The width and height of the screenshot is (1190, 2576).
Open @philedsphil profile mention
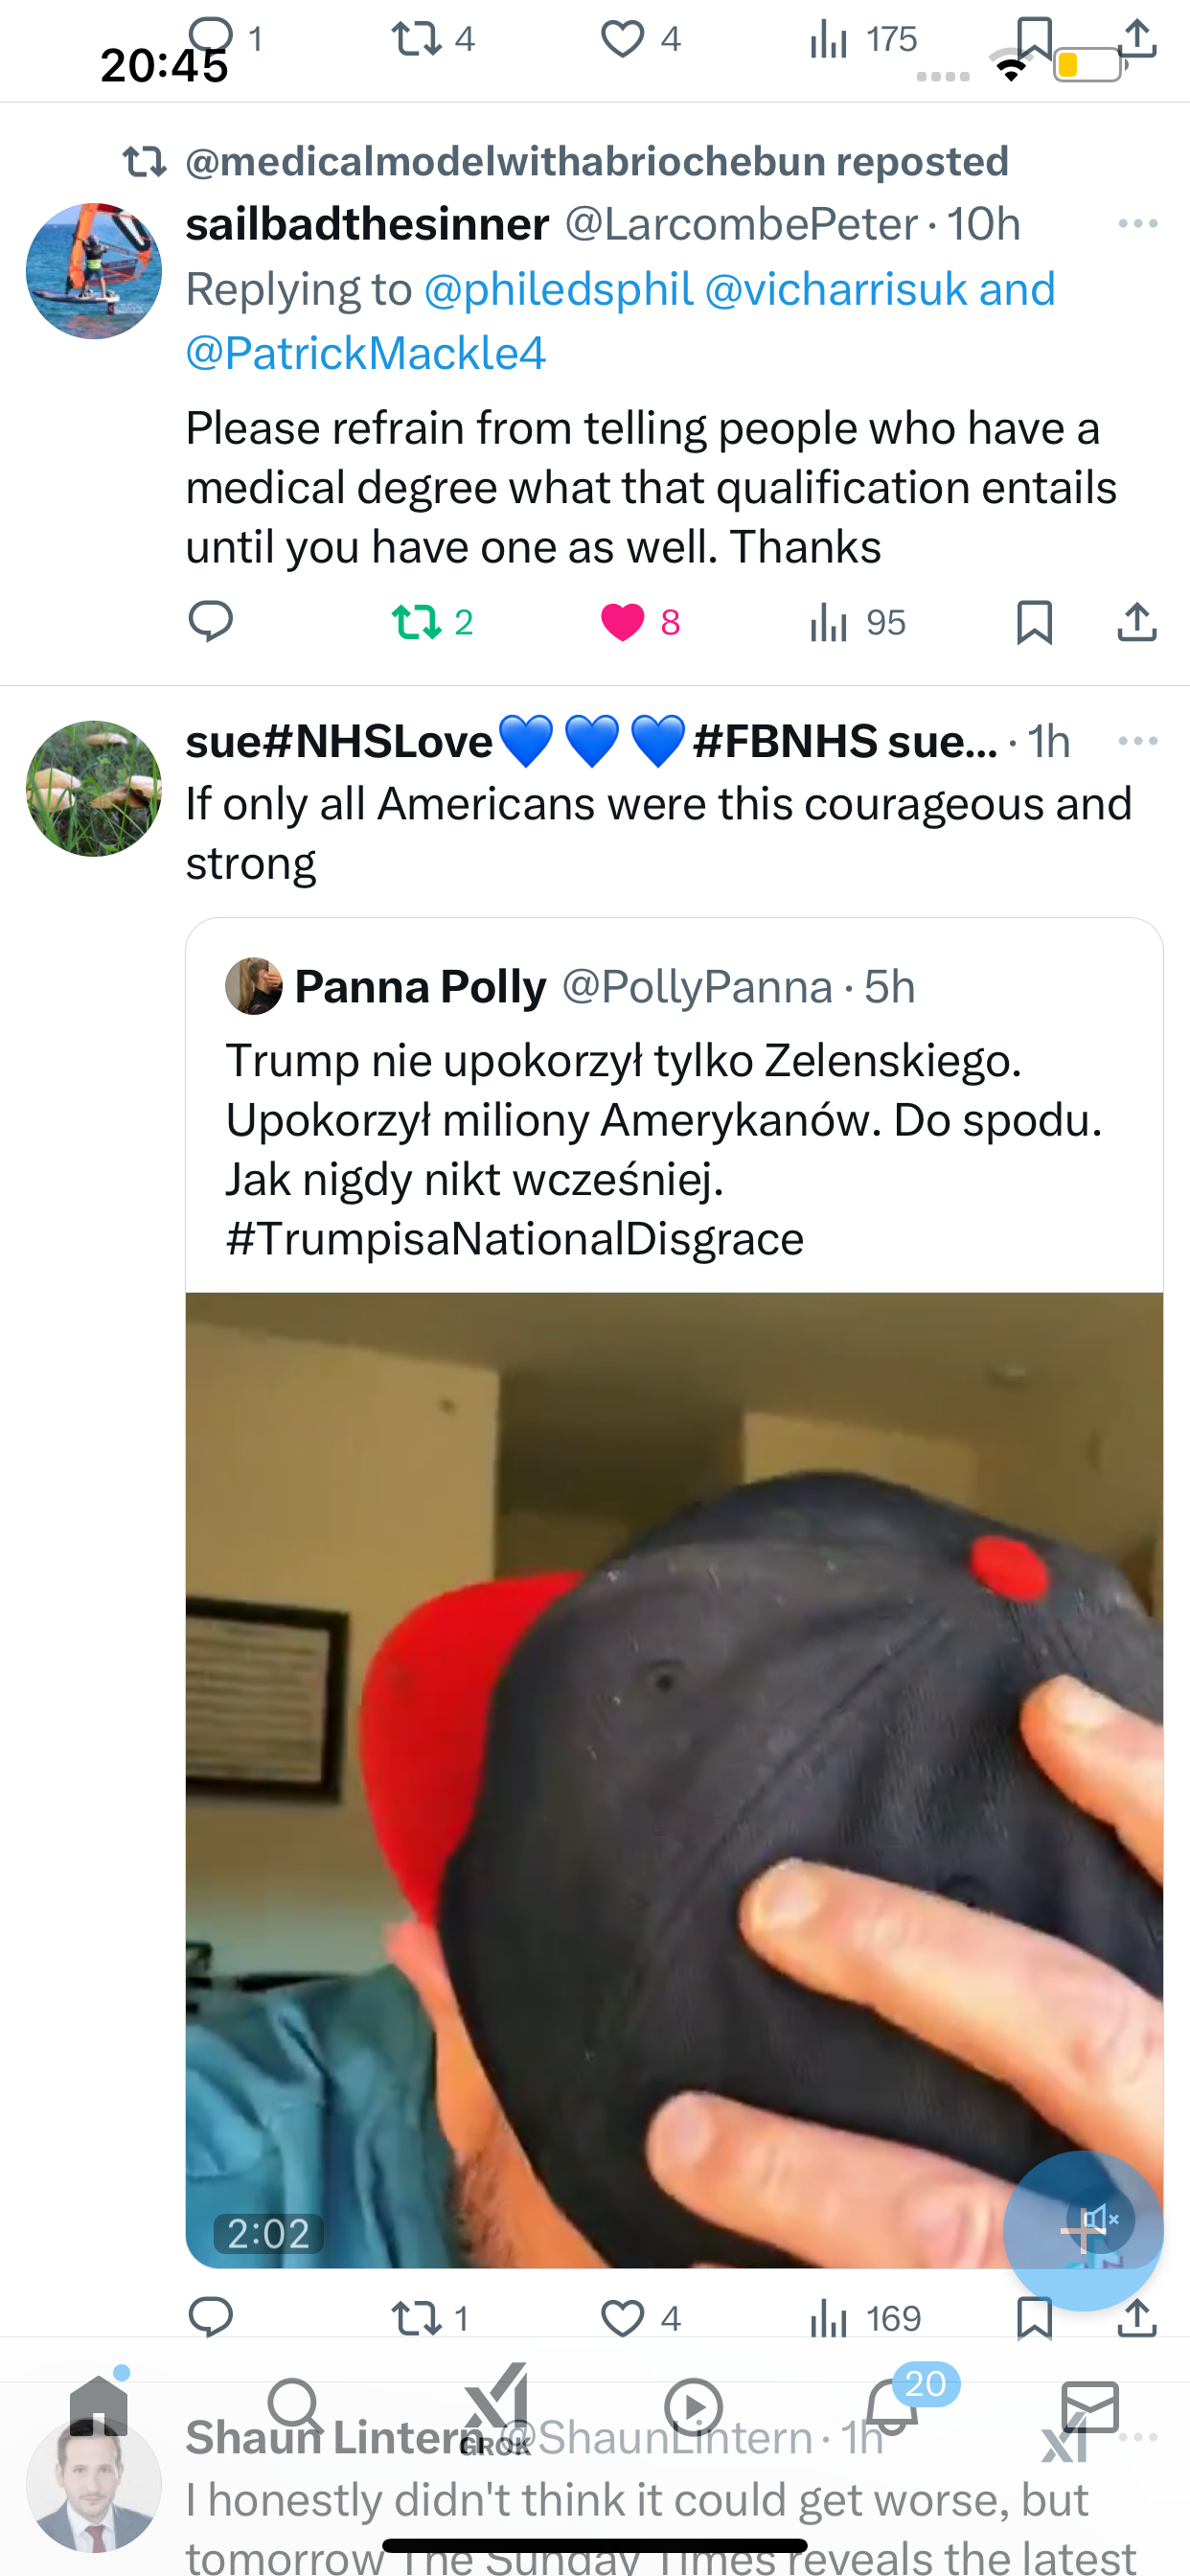[558, 289]
